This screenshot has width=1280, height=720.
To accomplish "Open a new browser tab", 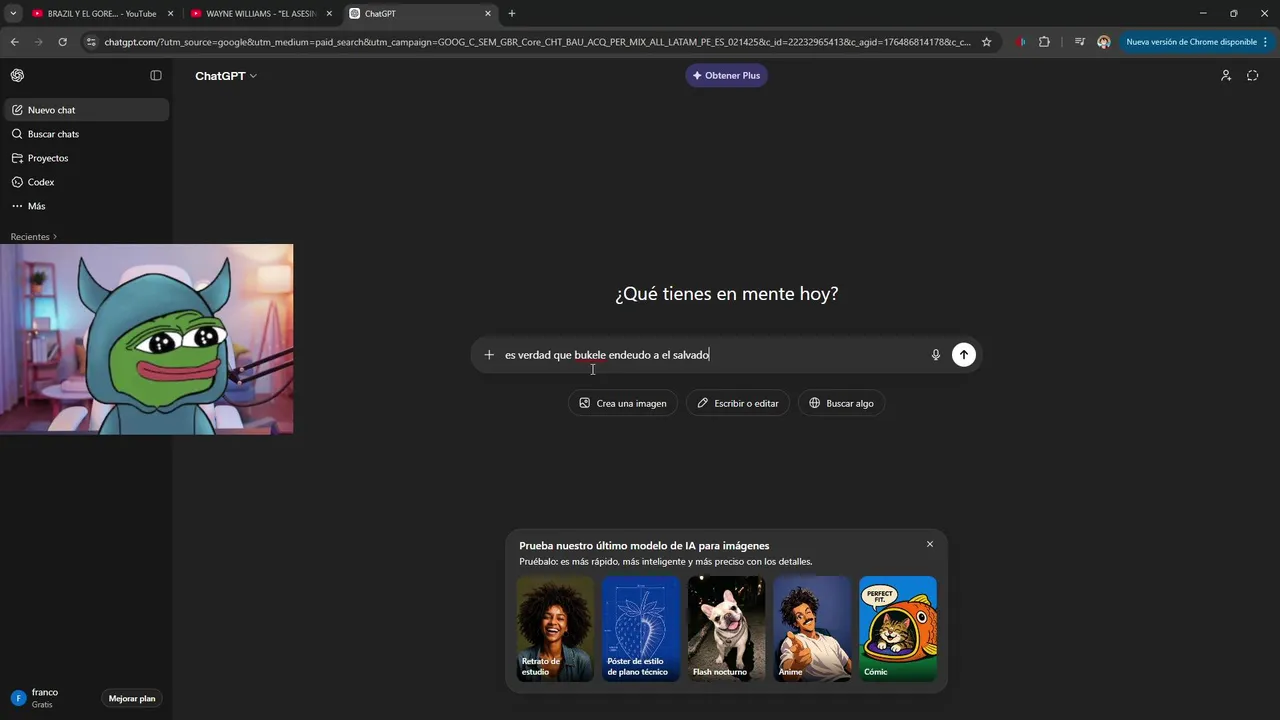I will click(x=512, y=14).
